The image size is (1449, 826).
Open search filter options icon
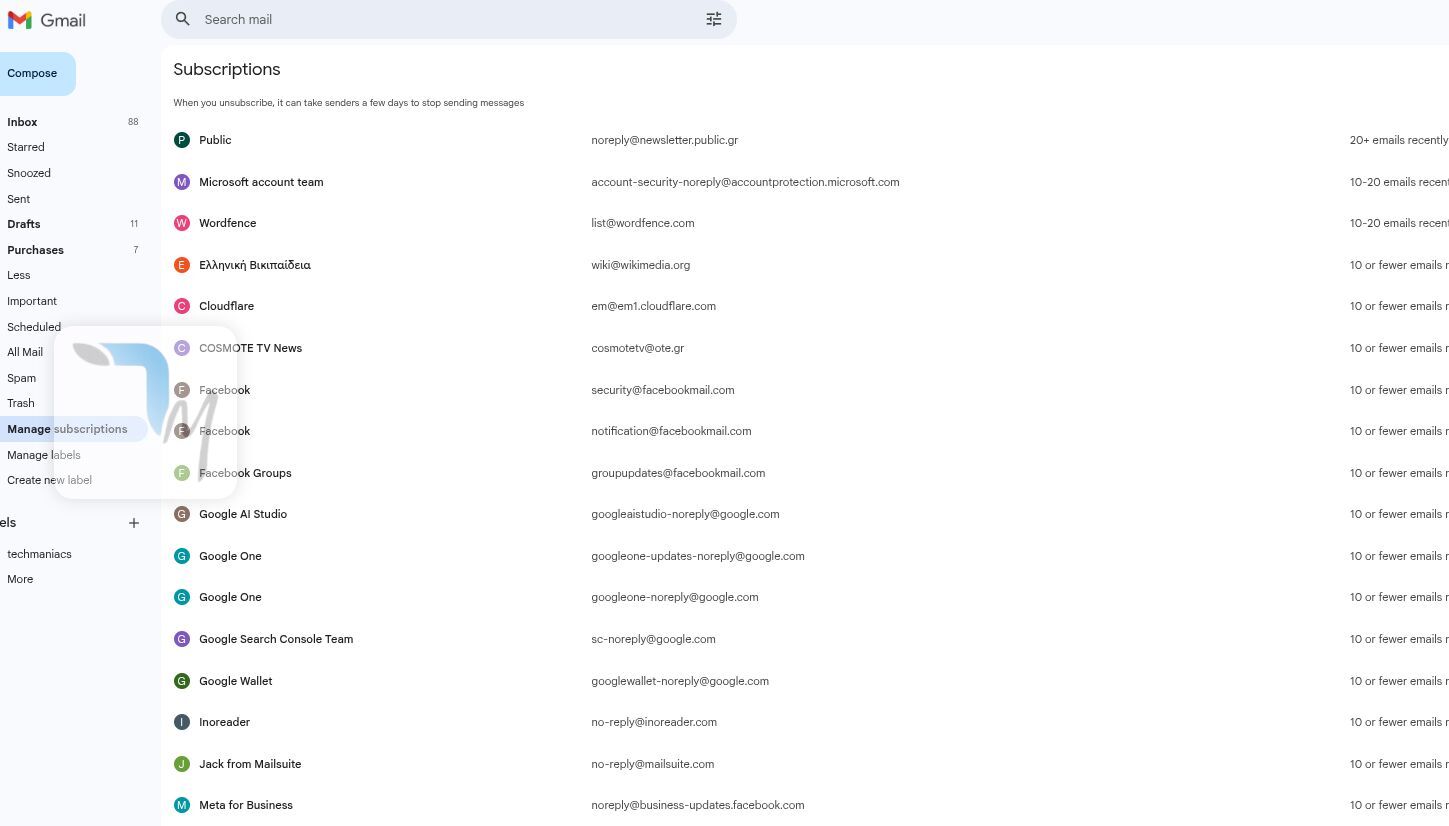pos(714,19)
